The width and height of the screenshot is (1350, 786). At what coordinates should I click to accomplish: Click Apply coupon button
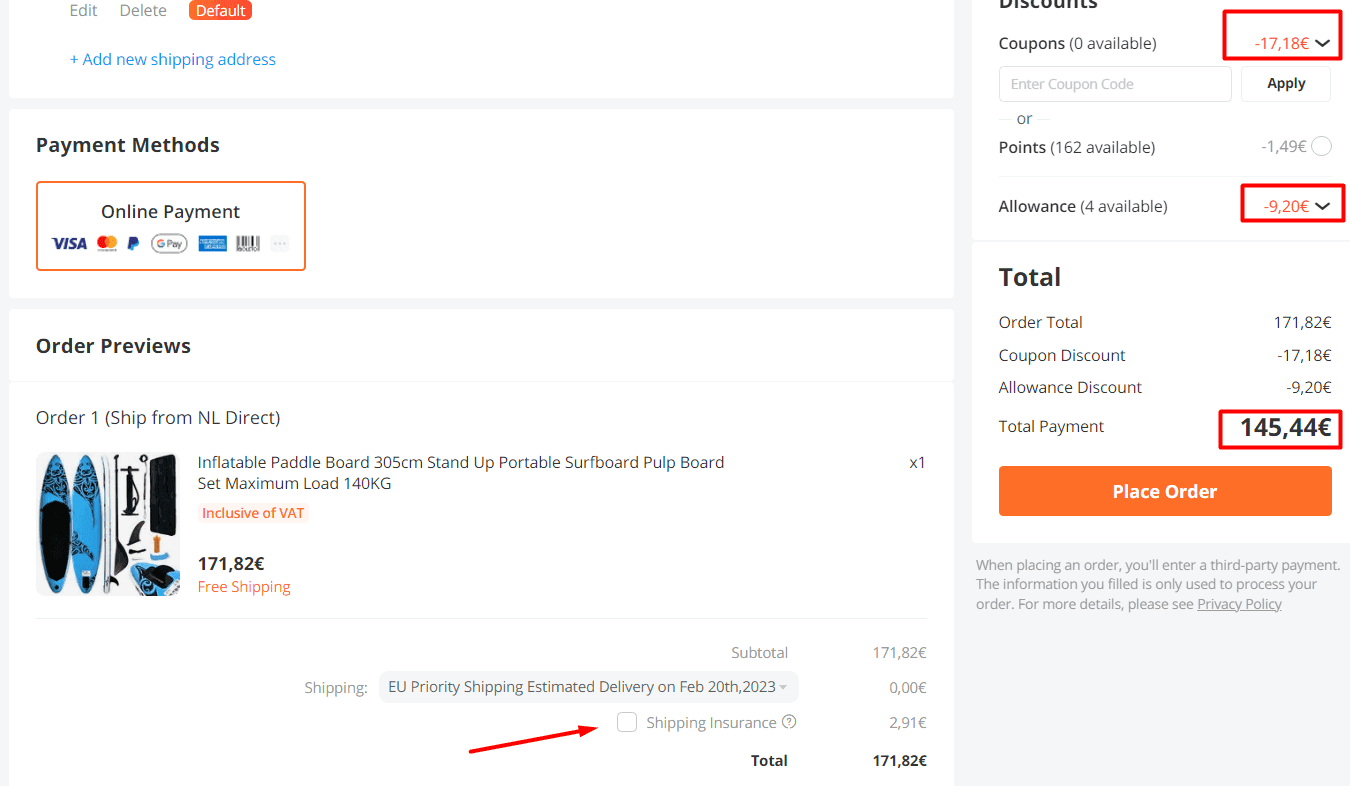click(x=1286, y=84)
